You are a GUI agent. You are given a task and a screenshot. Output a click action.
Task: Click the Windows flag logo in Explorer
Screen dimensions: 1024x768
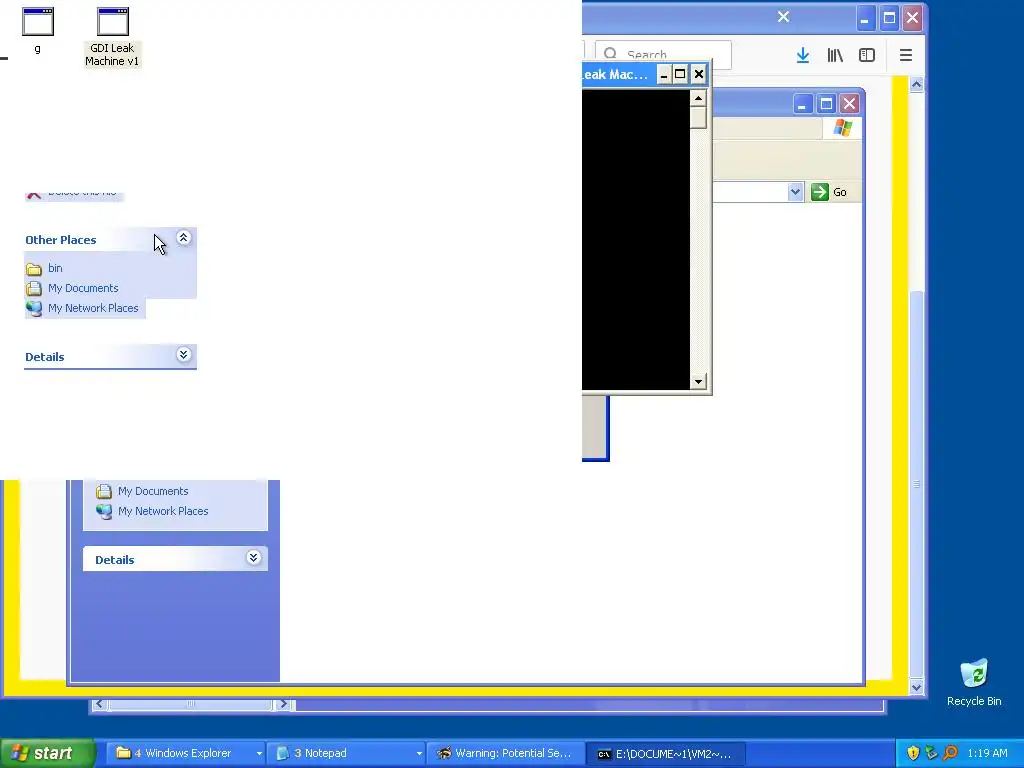tap(842, 127)
